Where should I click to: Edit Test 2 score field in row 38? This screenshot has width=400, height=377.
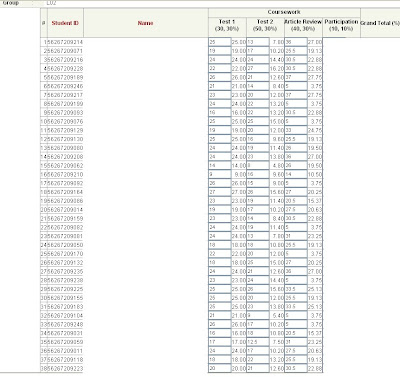coord(258,368)
